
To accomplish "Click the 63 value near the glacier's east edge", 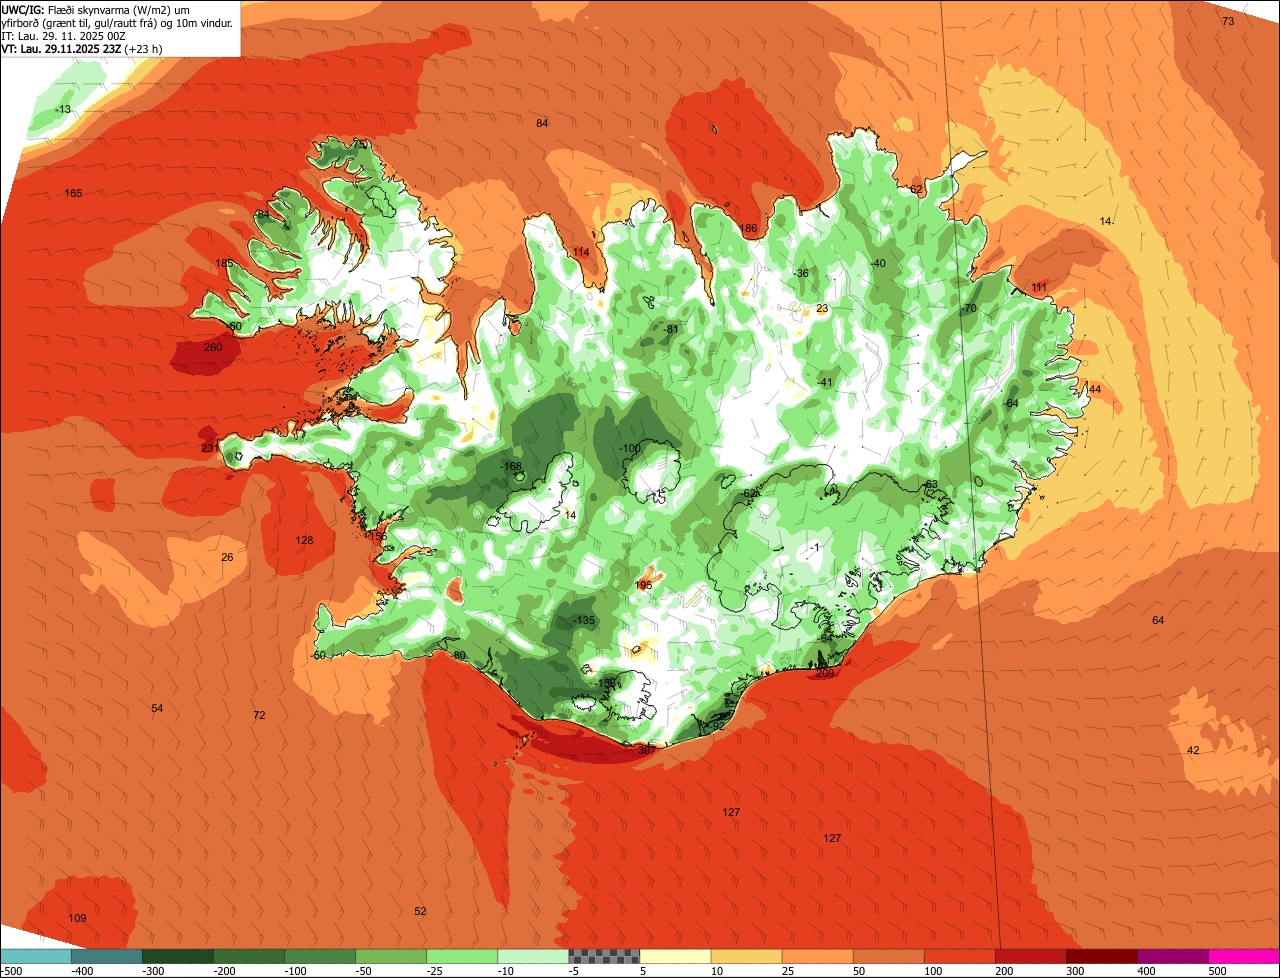I will [931, 485].
